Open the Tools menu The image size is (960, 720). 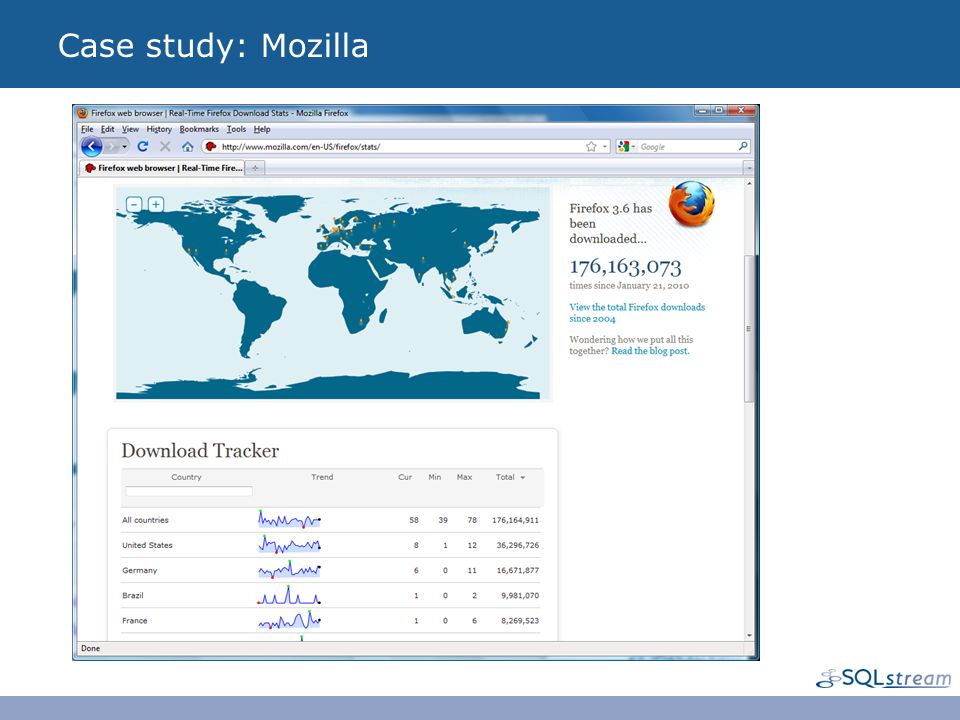pos(236,129)
